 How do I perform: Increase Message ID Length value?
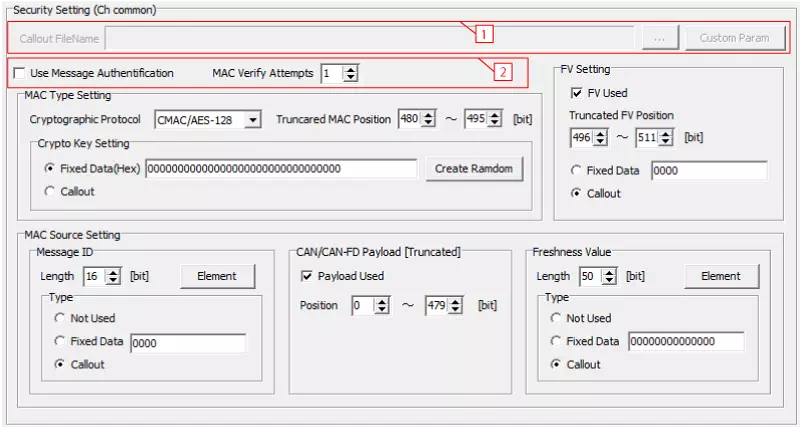point(113,272)
